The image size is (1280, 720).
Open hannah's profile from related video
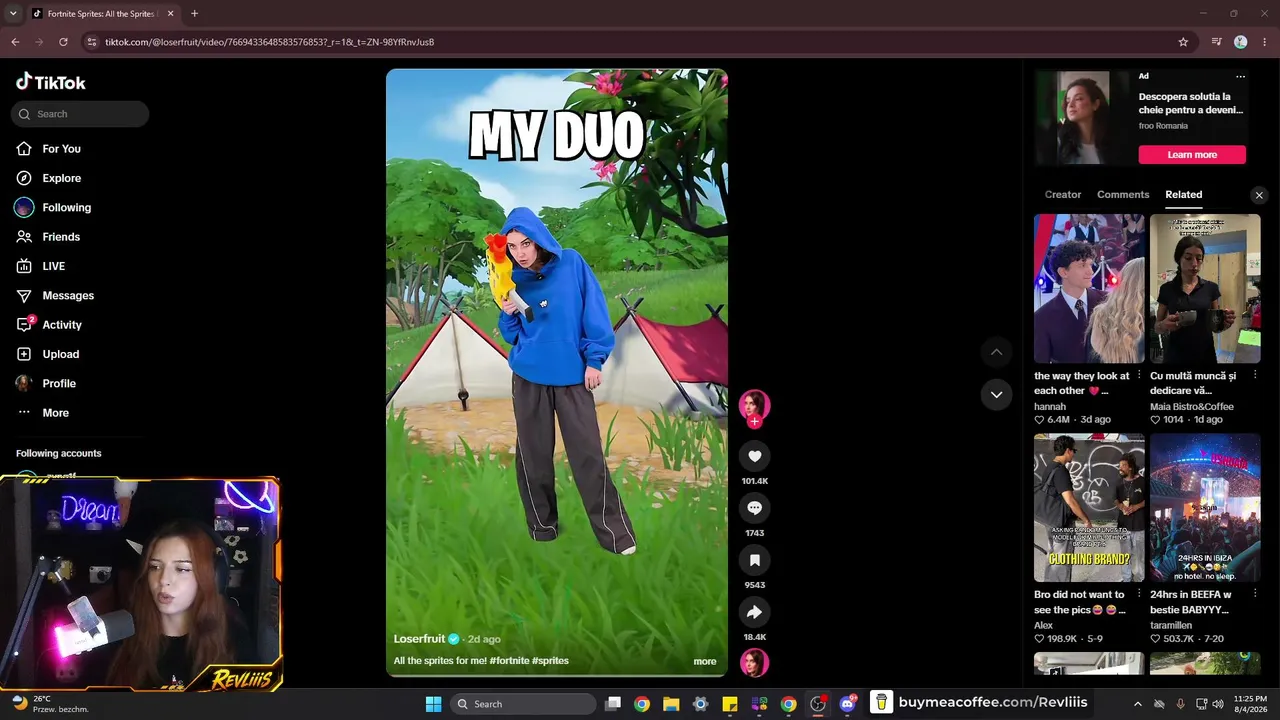1050,407
